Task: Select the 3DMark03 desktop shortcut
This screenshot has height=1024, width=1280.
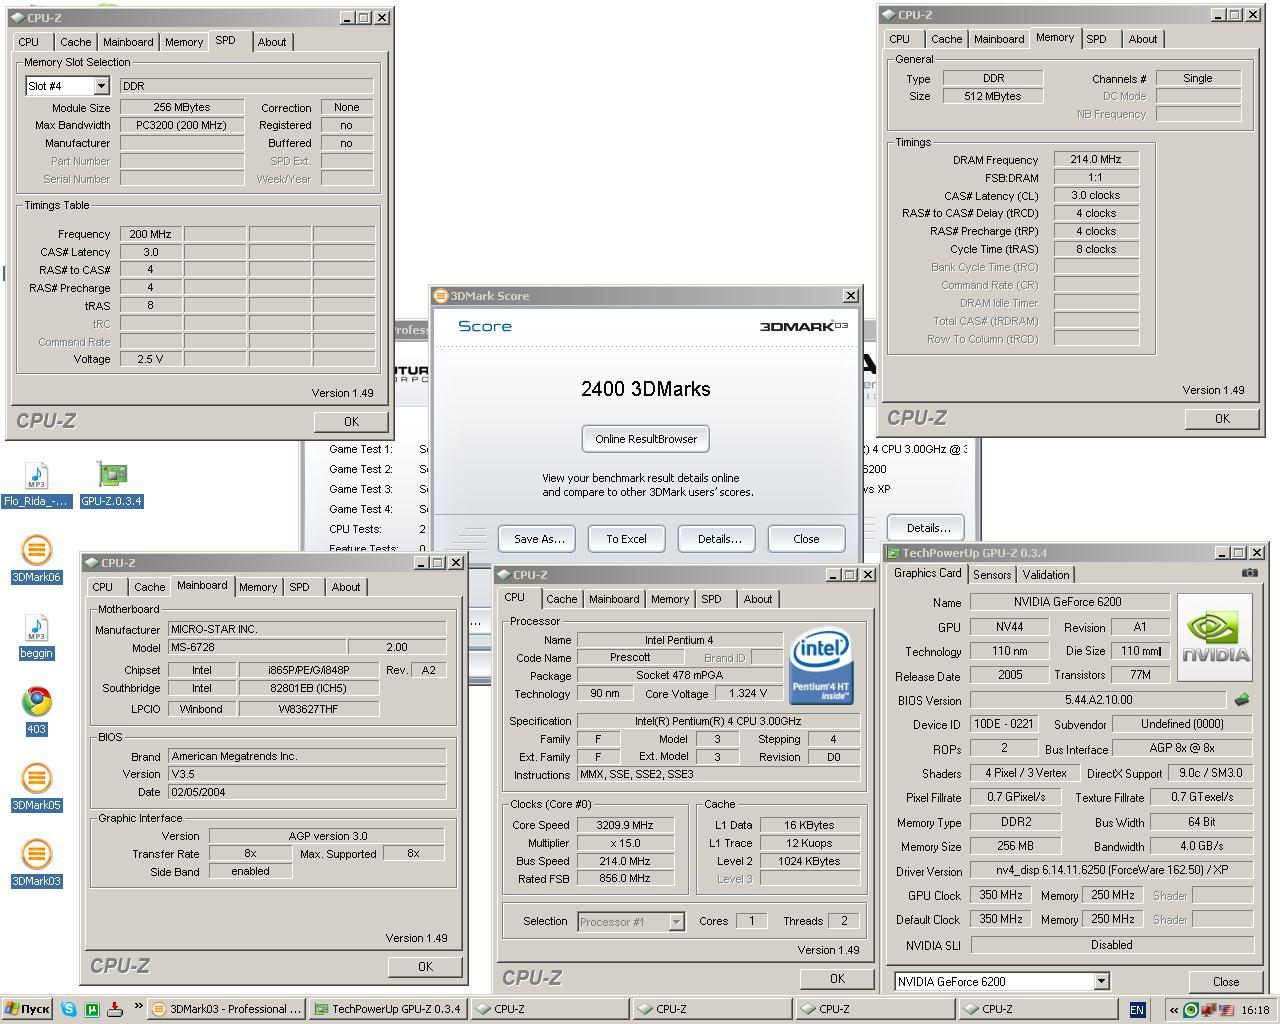Action: click(x=36, y=864)
